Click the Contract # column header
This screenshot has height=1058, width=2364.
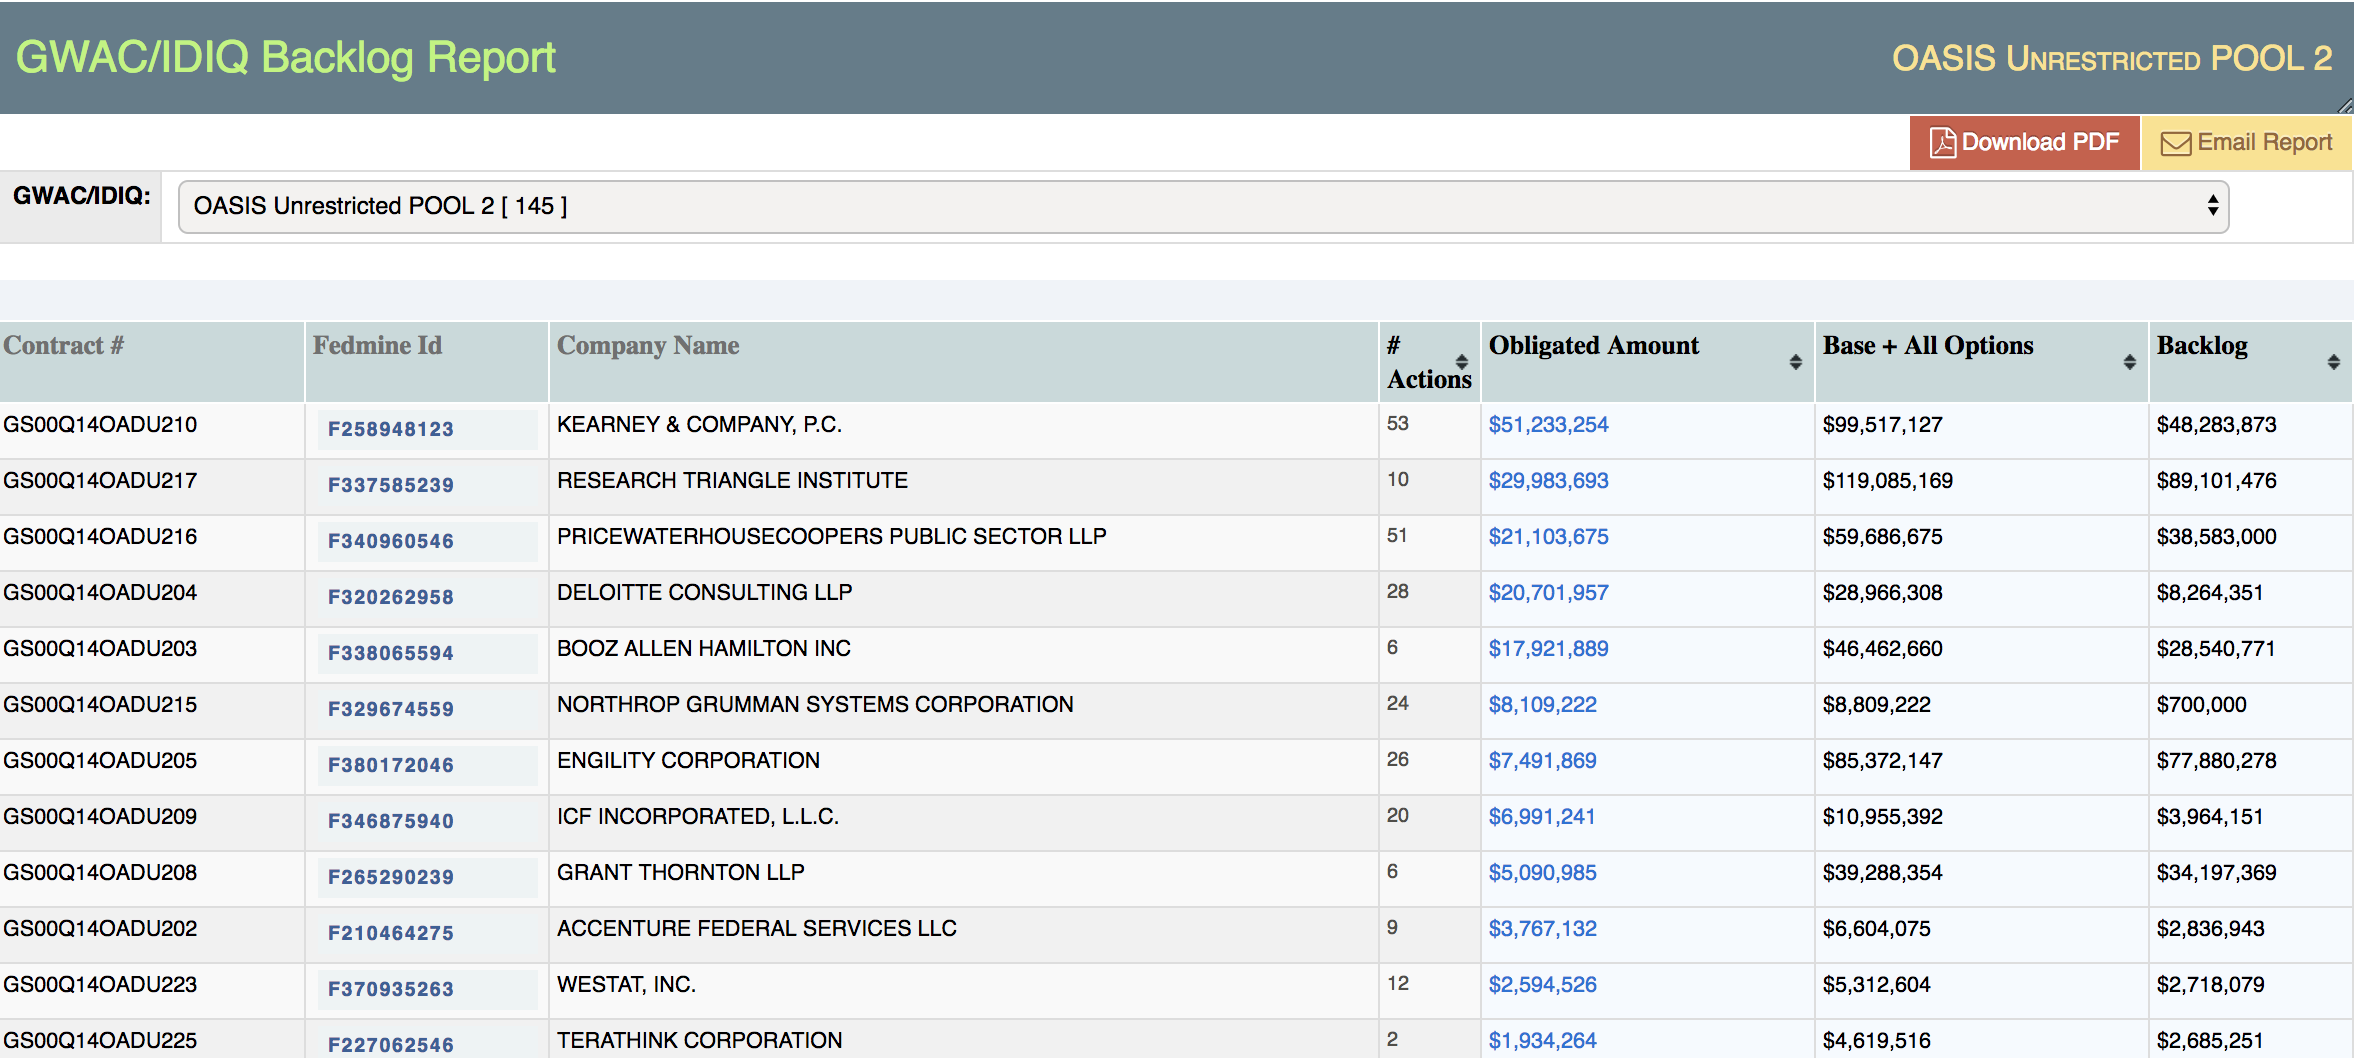(x=152, y=362)
